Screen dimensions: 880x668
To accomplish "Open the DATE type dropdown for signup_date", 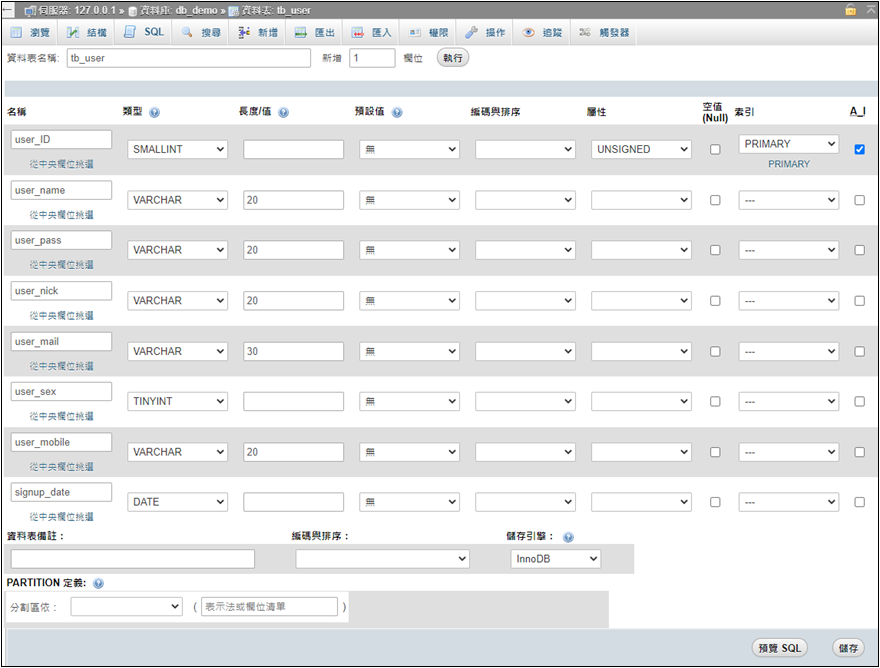I will [177, 502].
